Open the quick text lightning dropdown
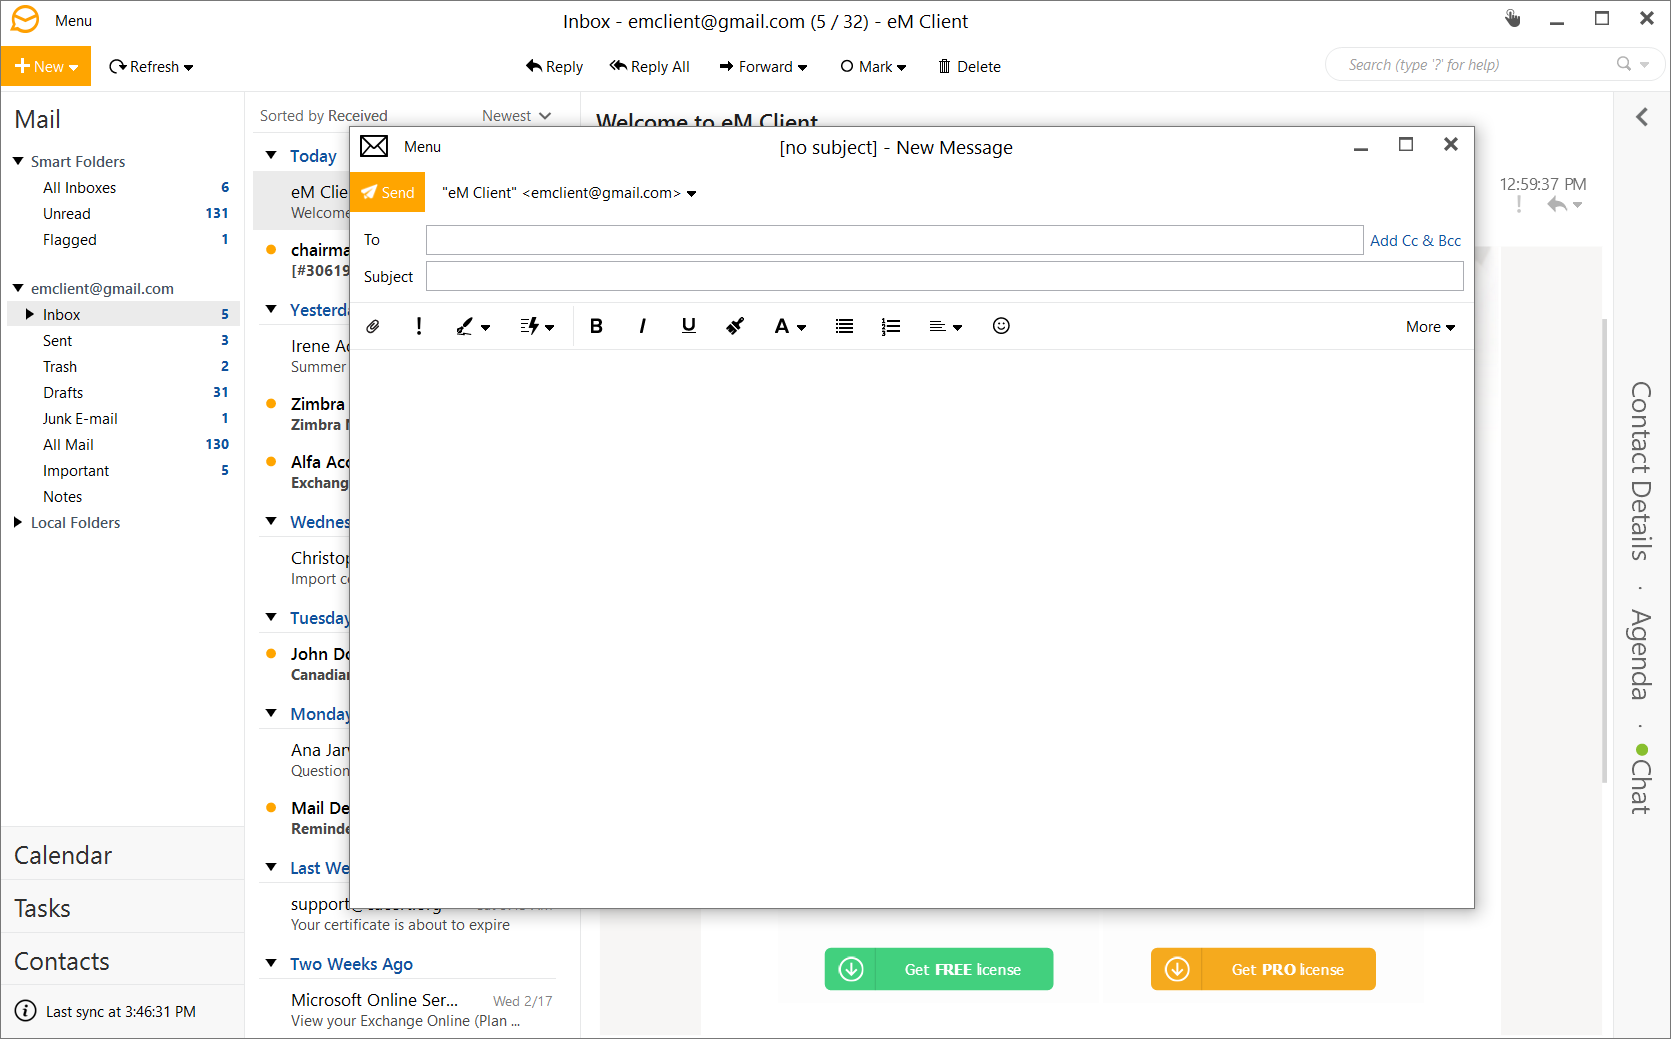 (x=537, y=326)
